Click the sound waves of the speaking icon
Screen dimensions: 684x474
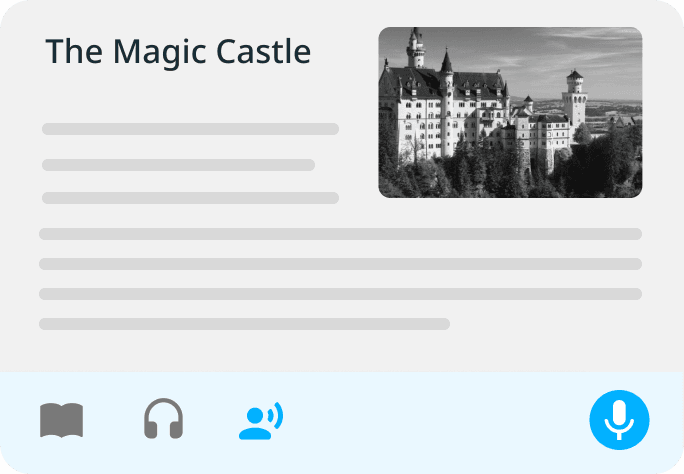pyautogui.click(x=276, y=415)
